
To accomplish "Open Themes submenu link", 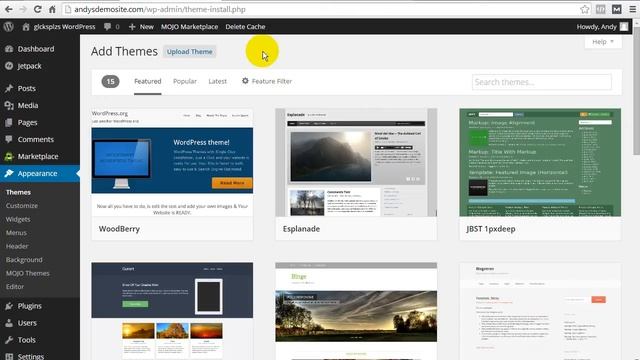I will pos(18,192).
